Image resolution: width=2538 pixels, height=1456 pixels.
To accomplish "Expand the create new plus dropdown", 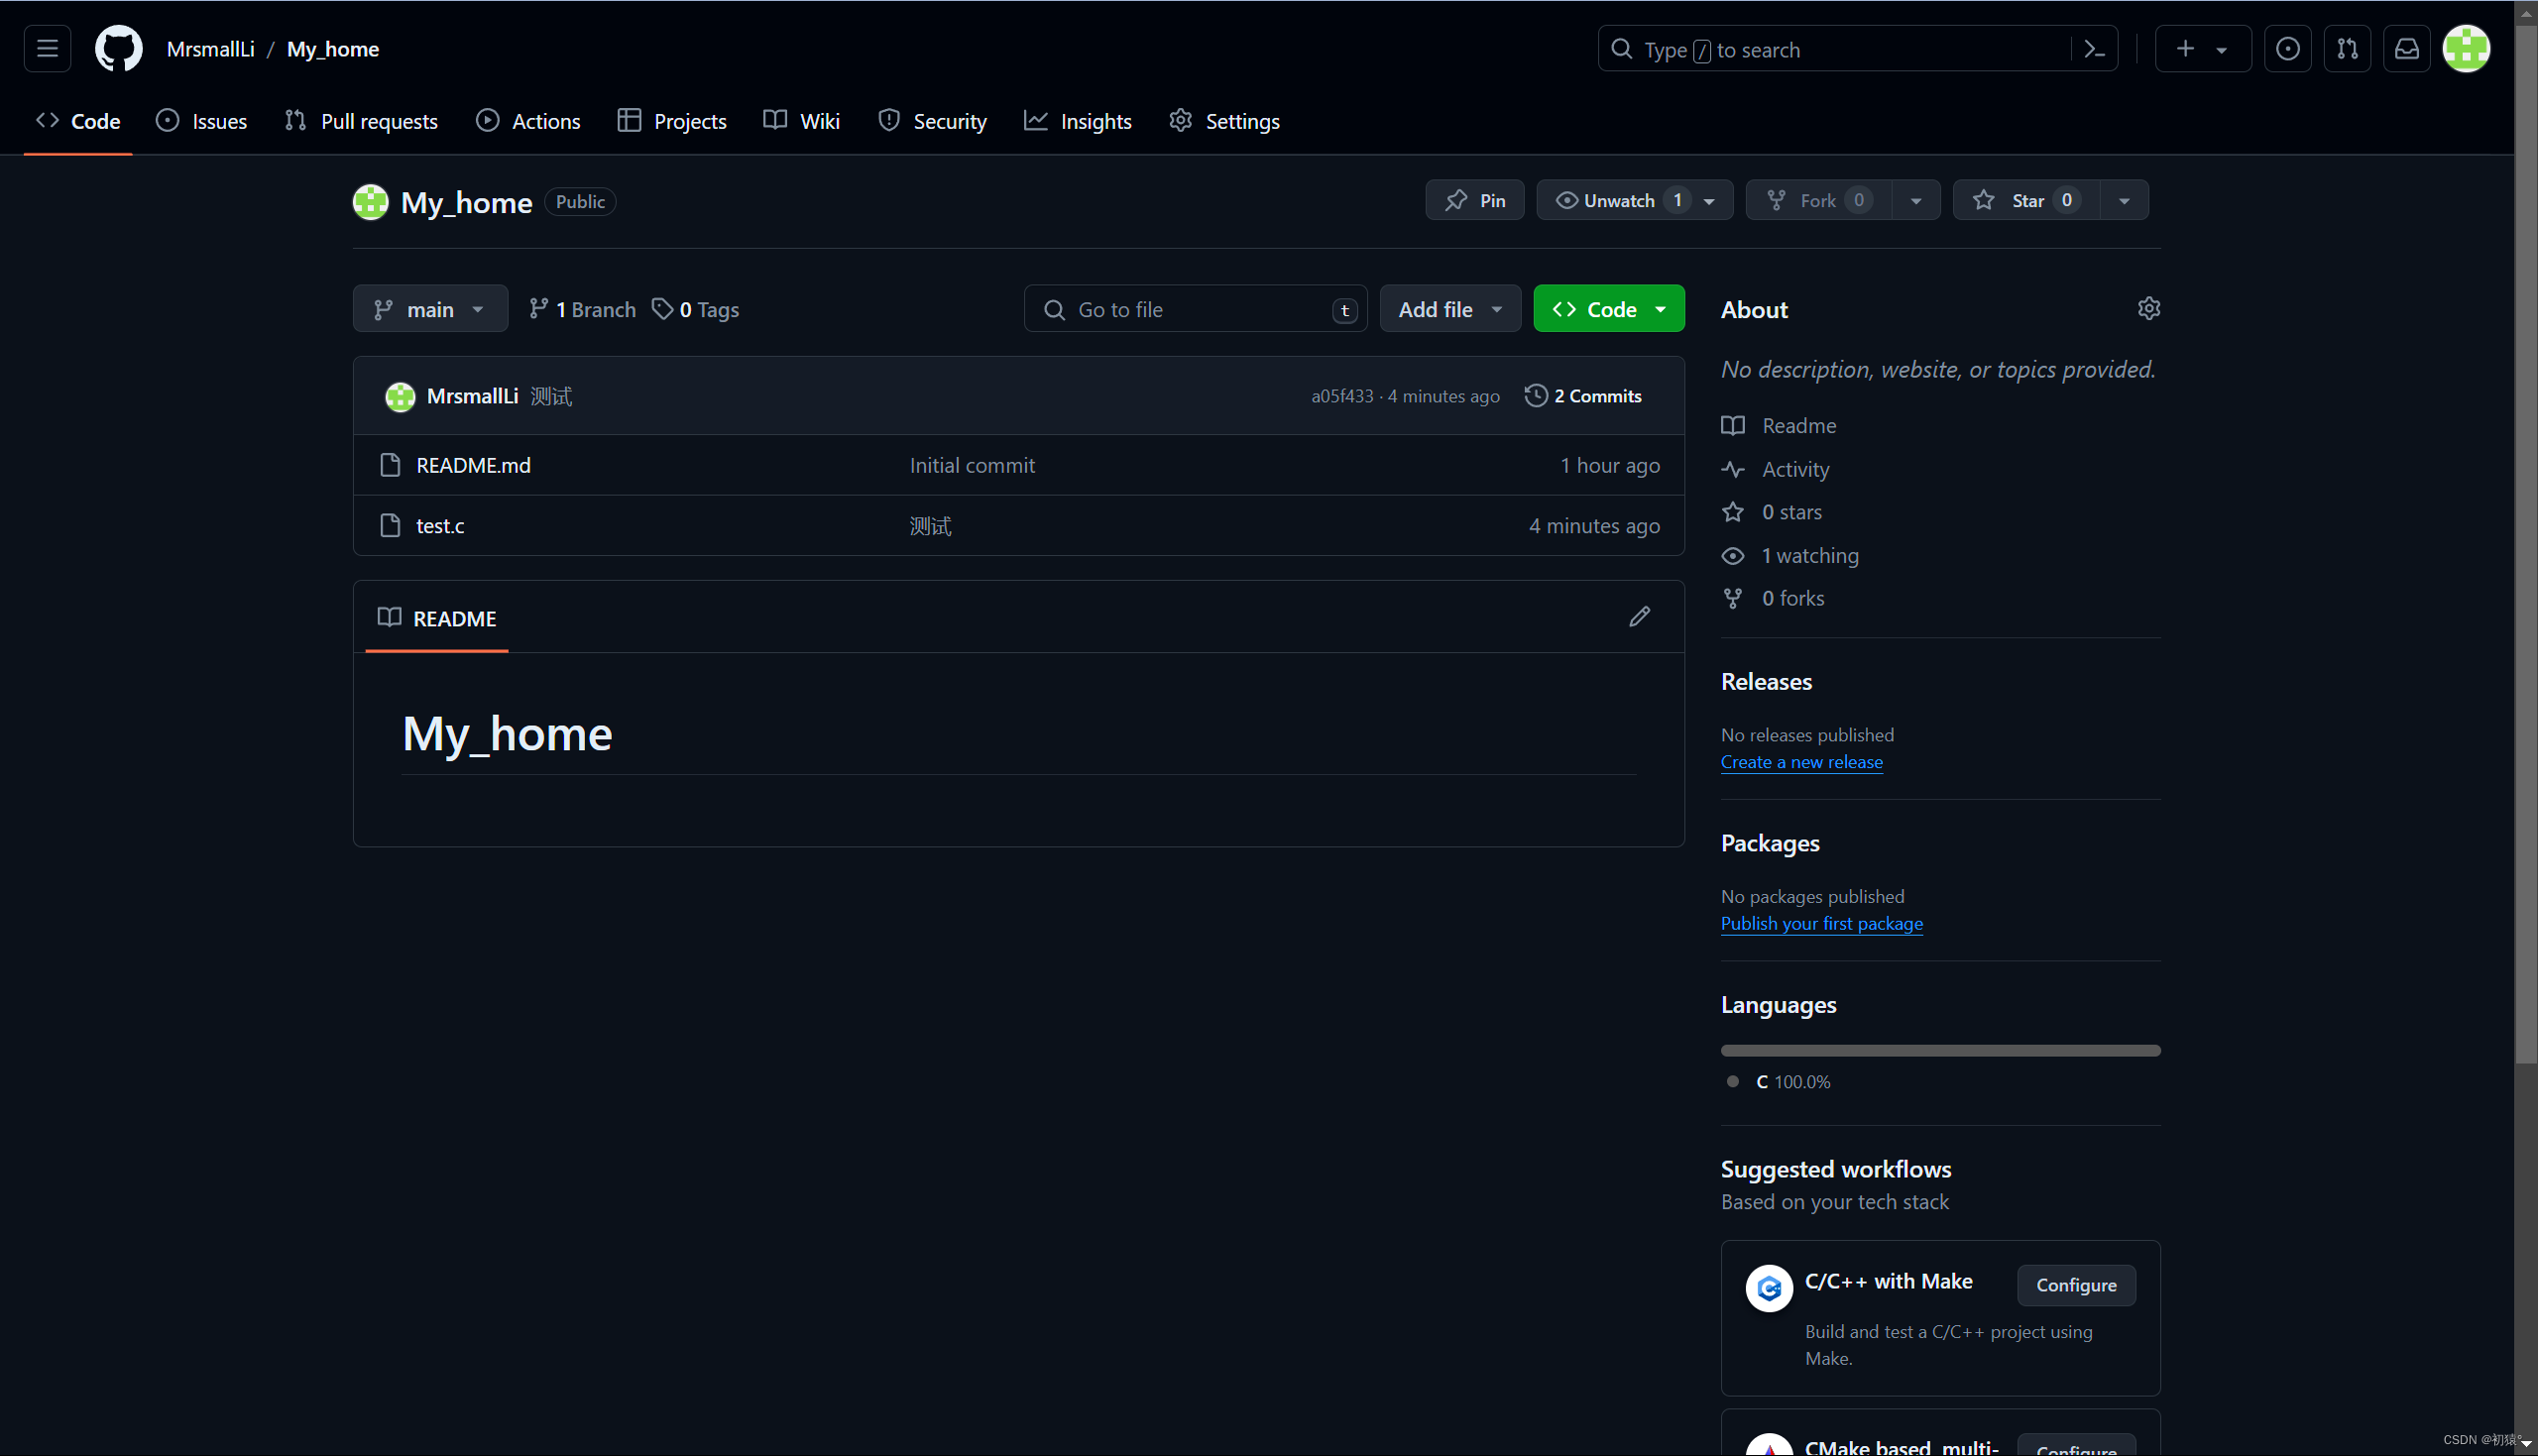I will tap(2202, 49).
